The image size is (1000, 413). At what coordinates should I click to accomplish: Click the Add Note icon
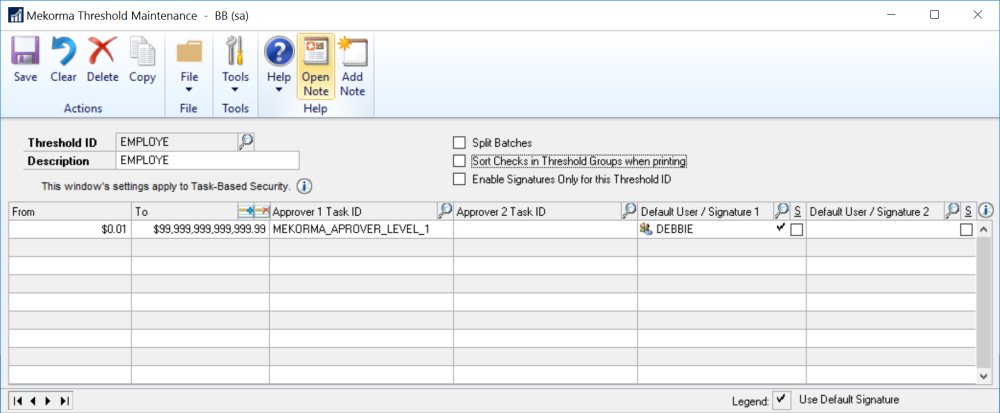pos(352,67)
